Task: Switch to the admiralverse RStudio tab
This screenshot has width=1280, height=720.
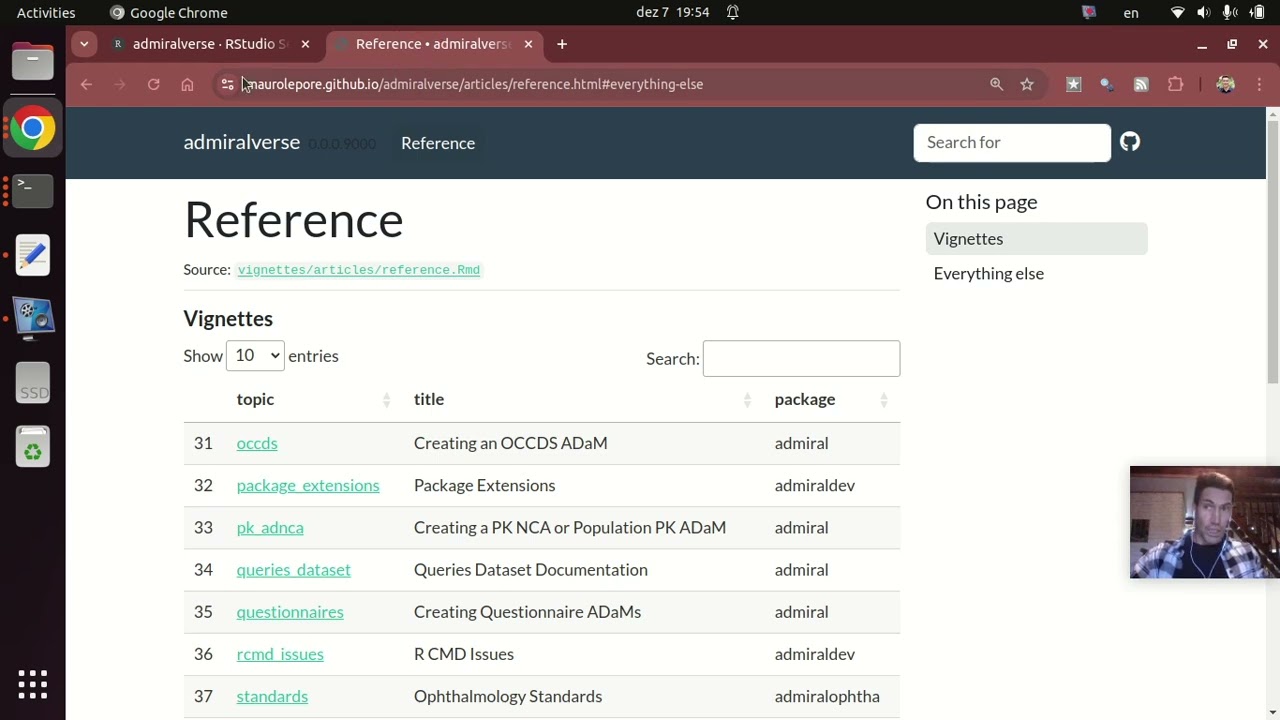Action: click(x=209, y=44)
